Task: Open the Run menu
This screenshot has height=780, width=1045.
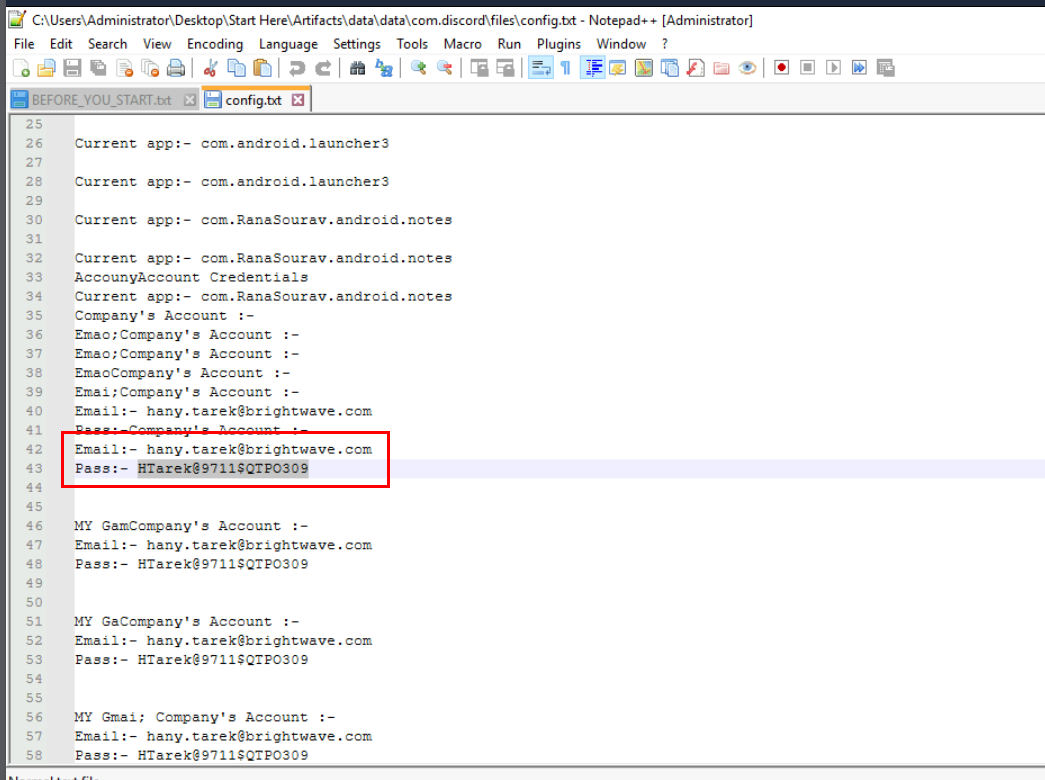Action: pyautogui.click(x=509, y=44)
